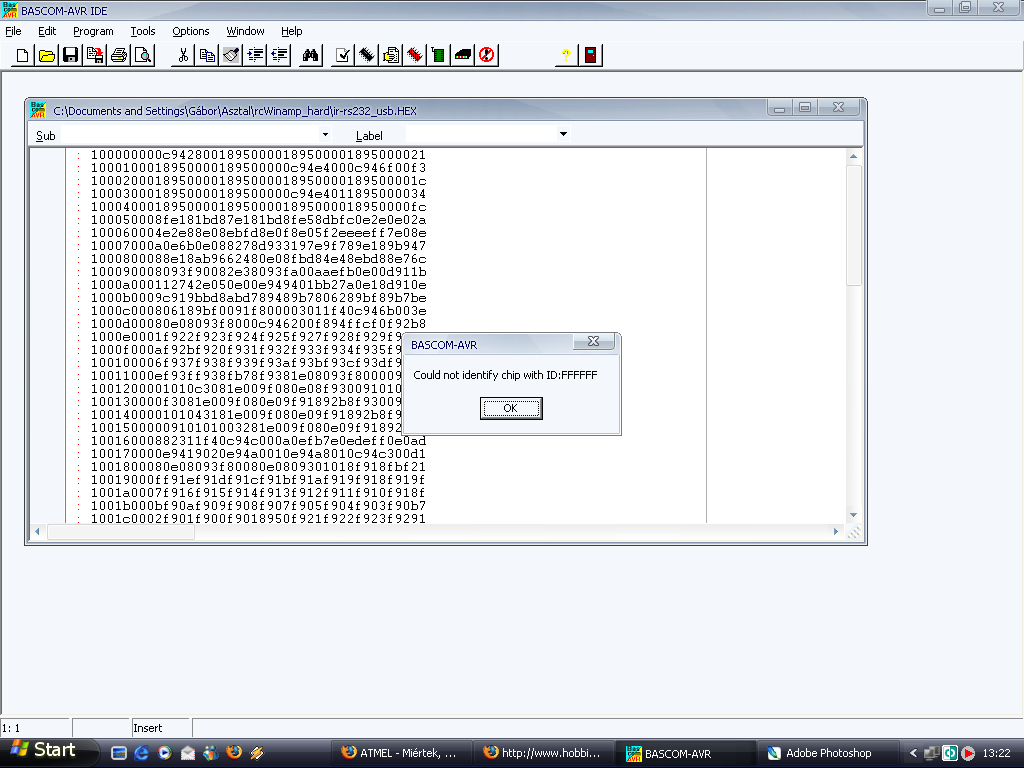This screenshot has height=768, width=1024.
Task: Click the hex line starting 10019000ff91
Action: (258, 480)
